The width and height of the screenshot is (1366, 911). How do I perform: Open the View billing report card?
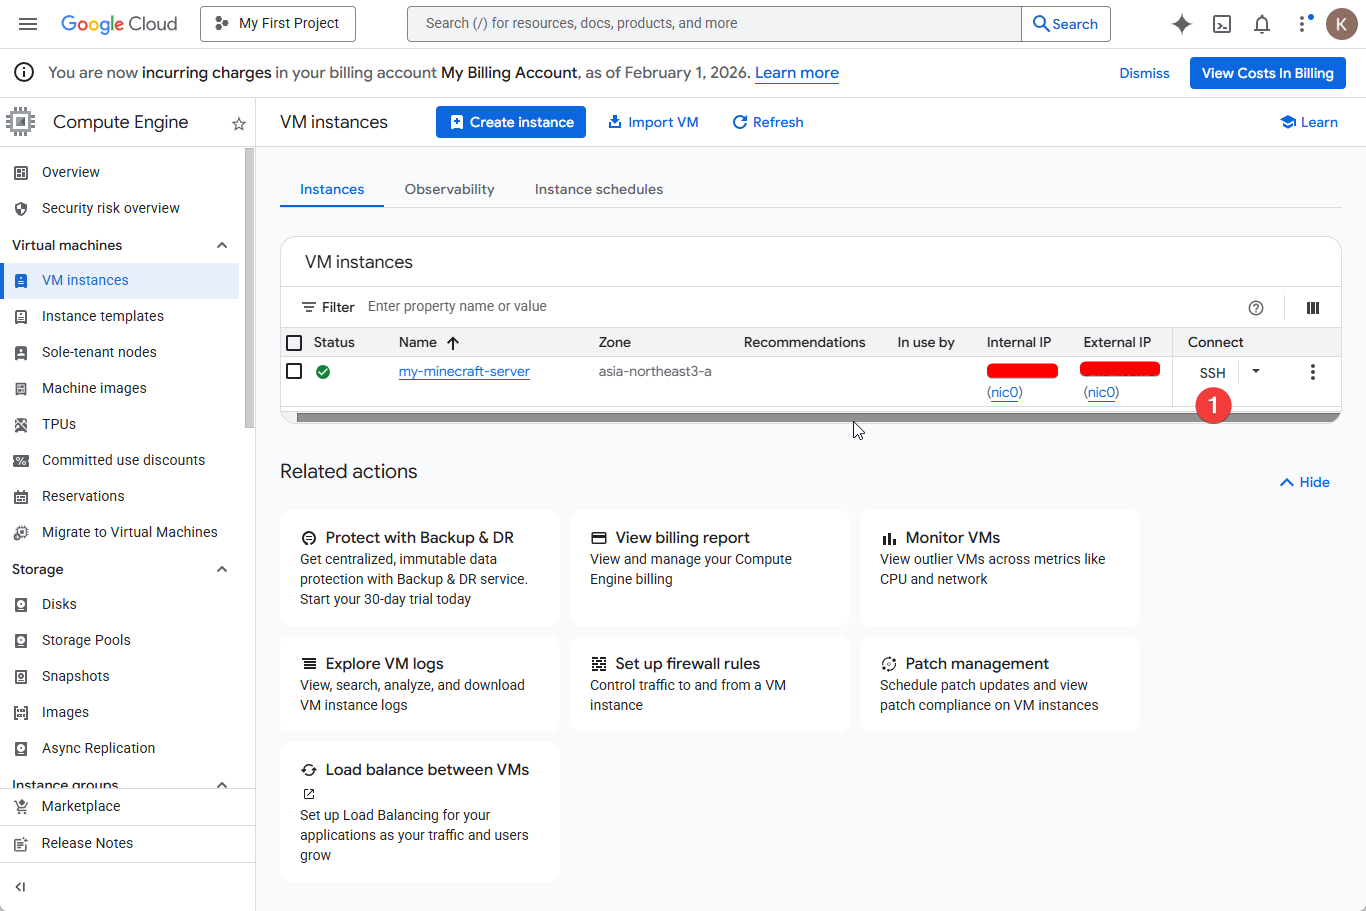[710, 568]
